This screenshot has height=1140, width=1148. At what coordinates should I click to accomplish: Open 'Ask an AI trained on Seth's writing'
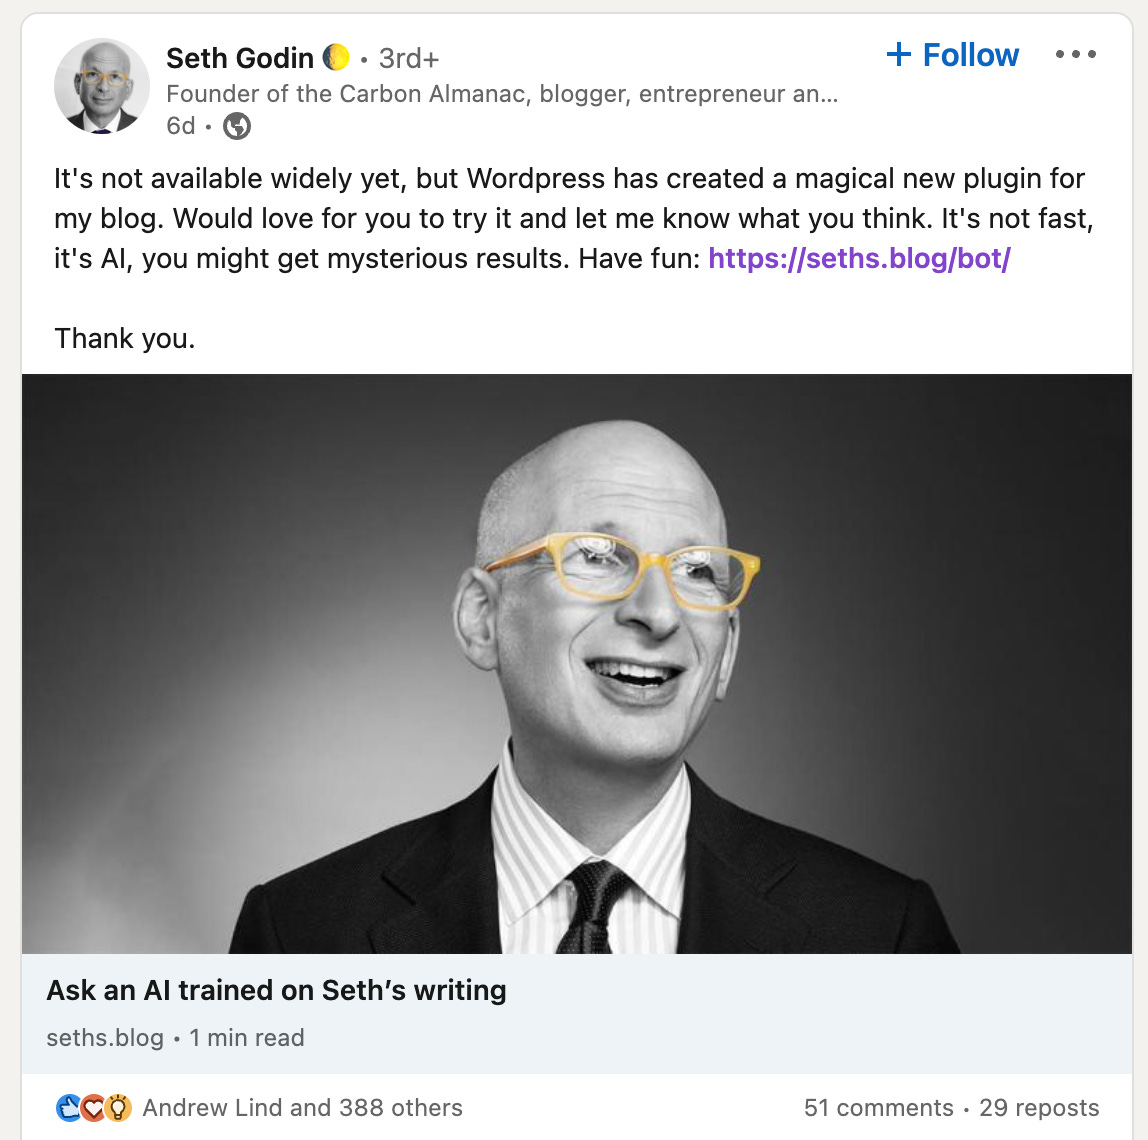[x=276, y=990]
